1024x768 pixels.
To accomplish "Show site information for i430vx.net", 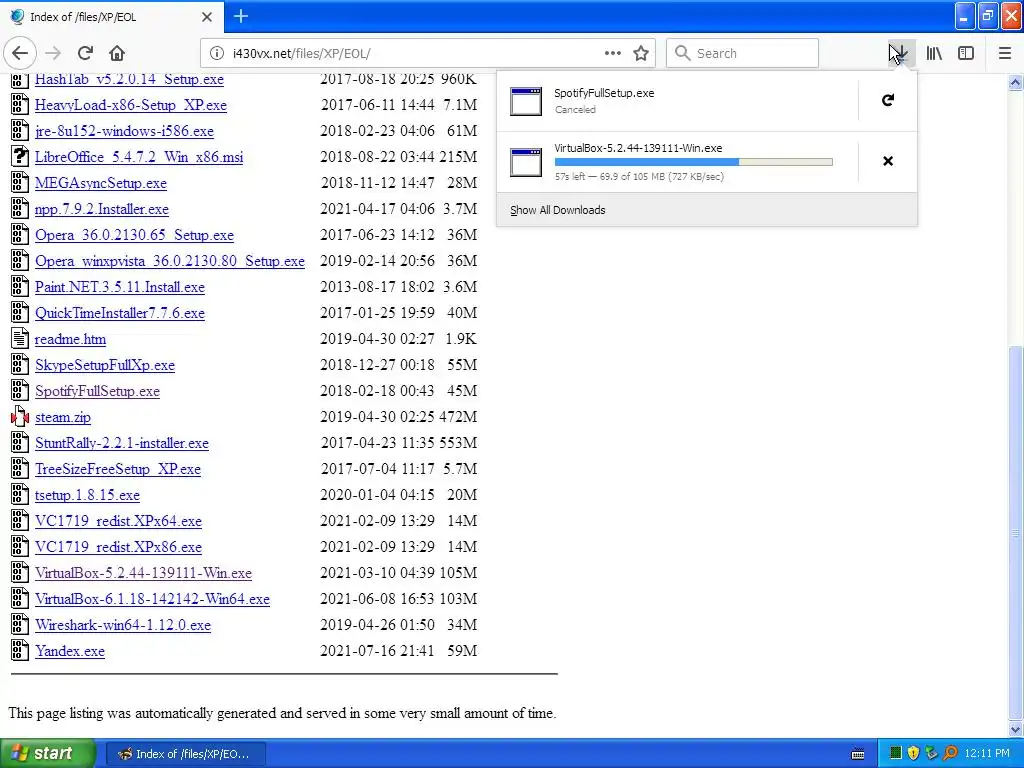I will (217, 54).
